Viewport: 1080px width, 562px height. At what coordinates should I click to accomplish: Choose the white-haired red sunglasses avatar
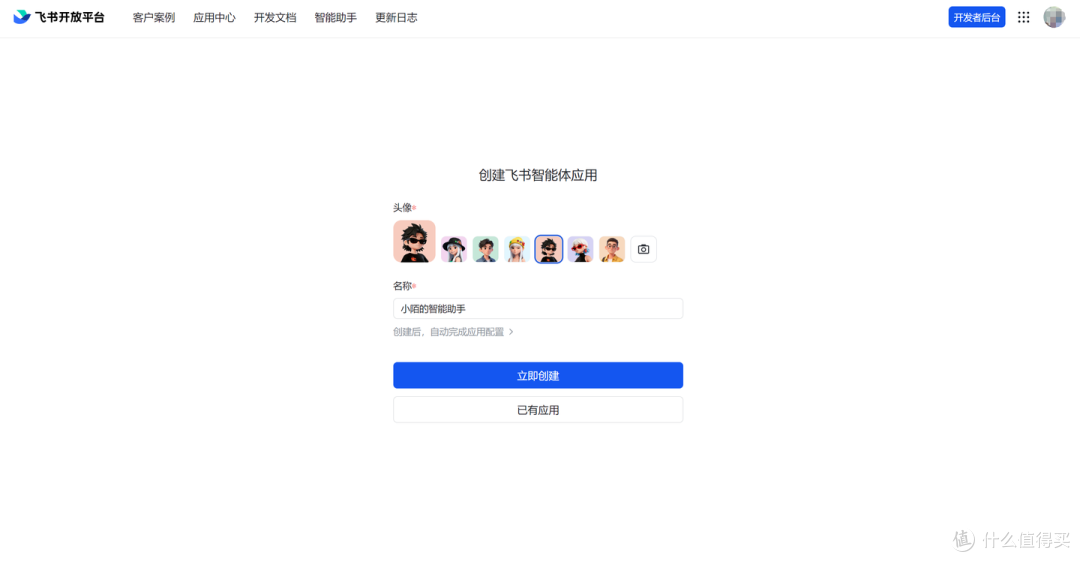[581, 249]
